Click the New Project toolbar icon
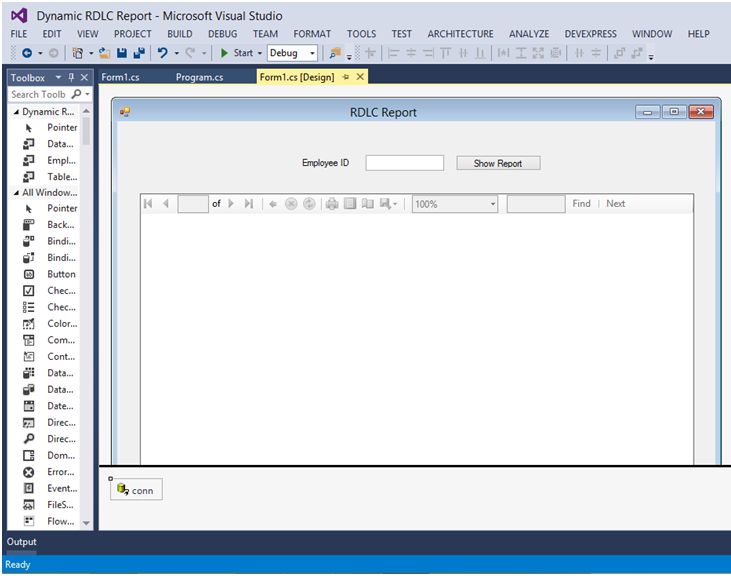Image resolution: width=731 pixels, height=576 pixels. 77,53
